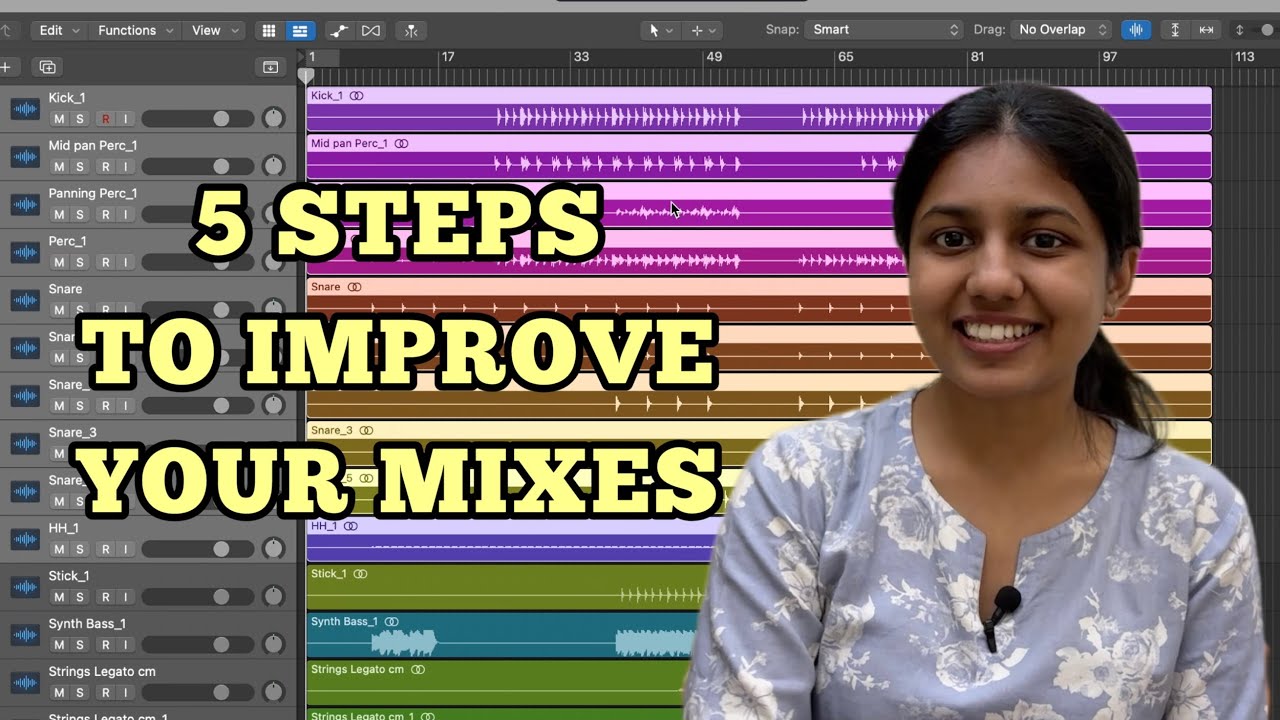Record-enable the Perc_1 track
1280x720 pixels.
click(105, 263)
